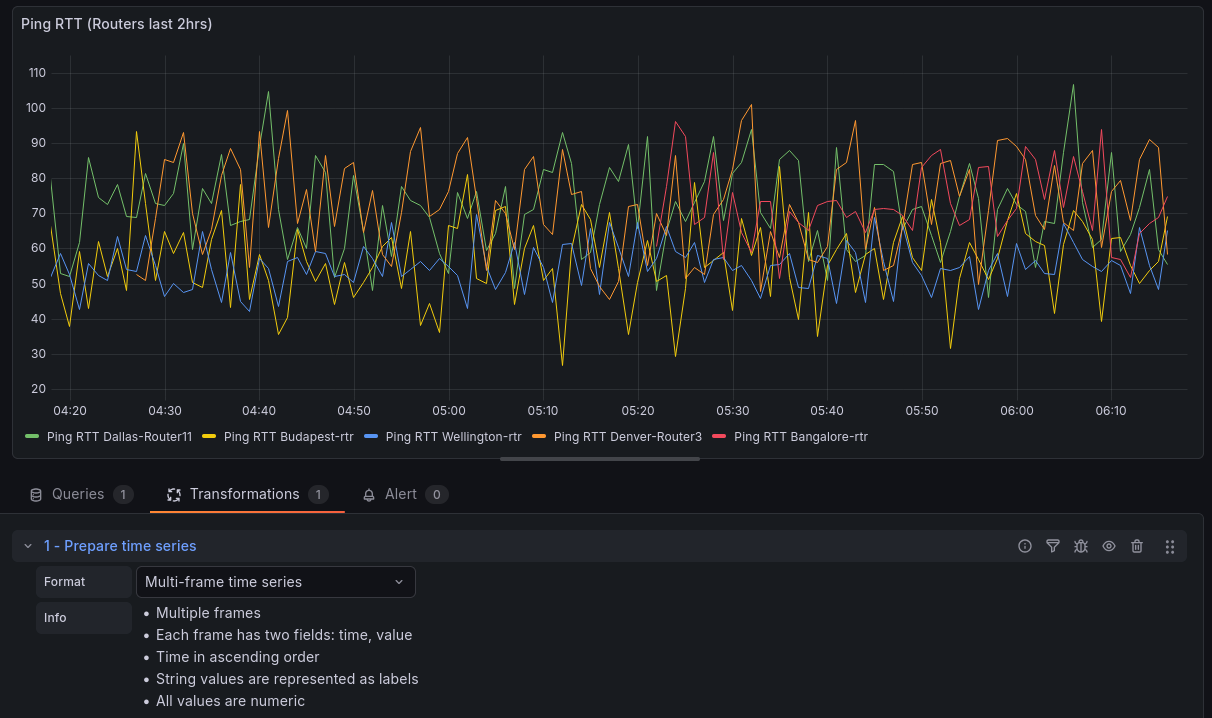The height and width of the screenshot is (718, 1212).
Task: Switch to the Alert tab
Action: coord(400,495)
